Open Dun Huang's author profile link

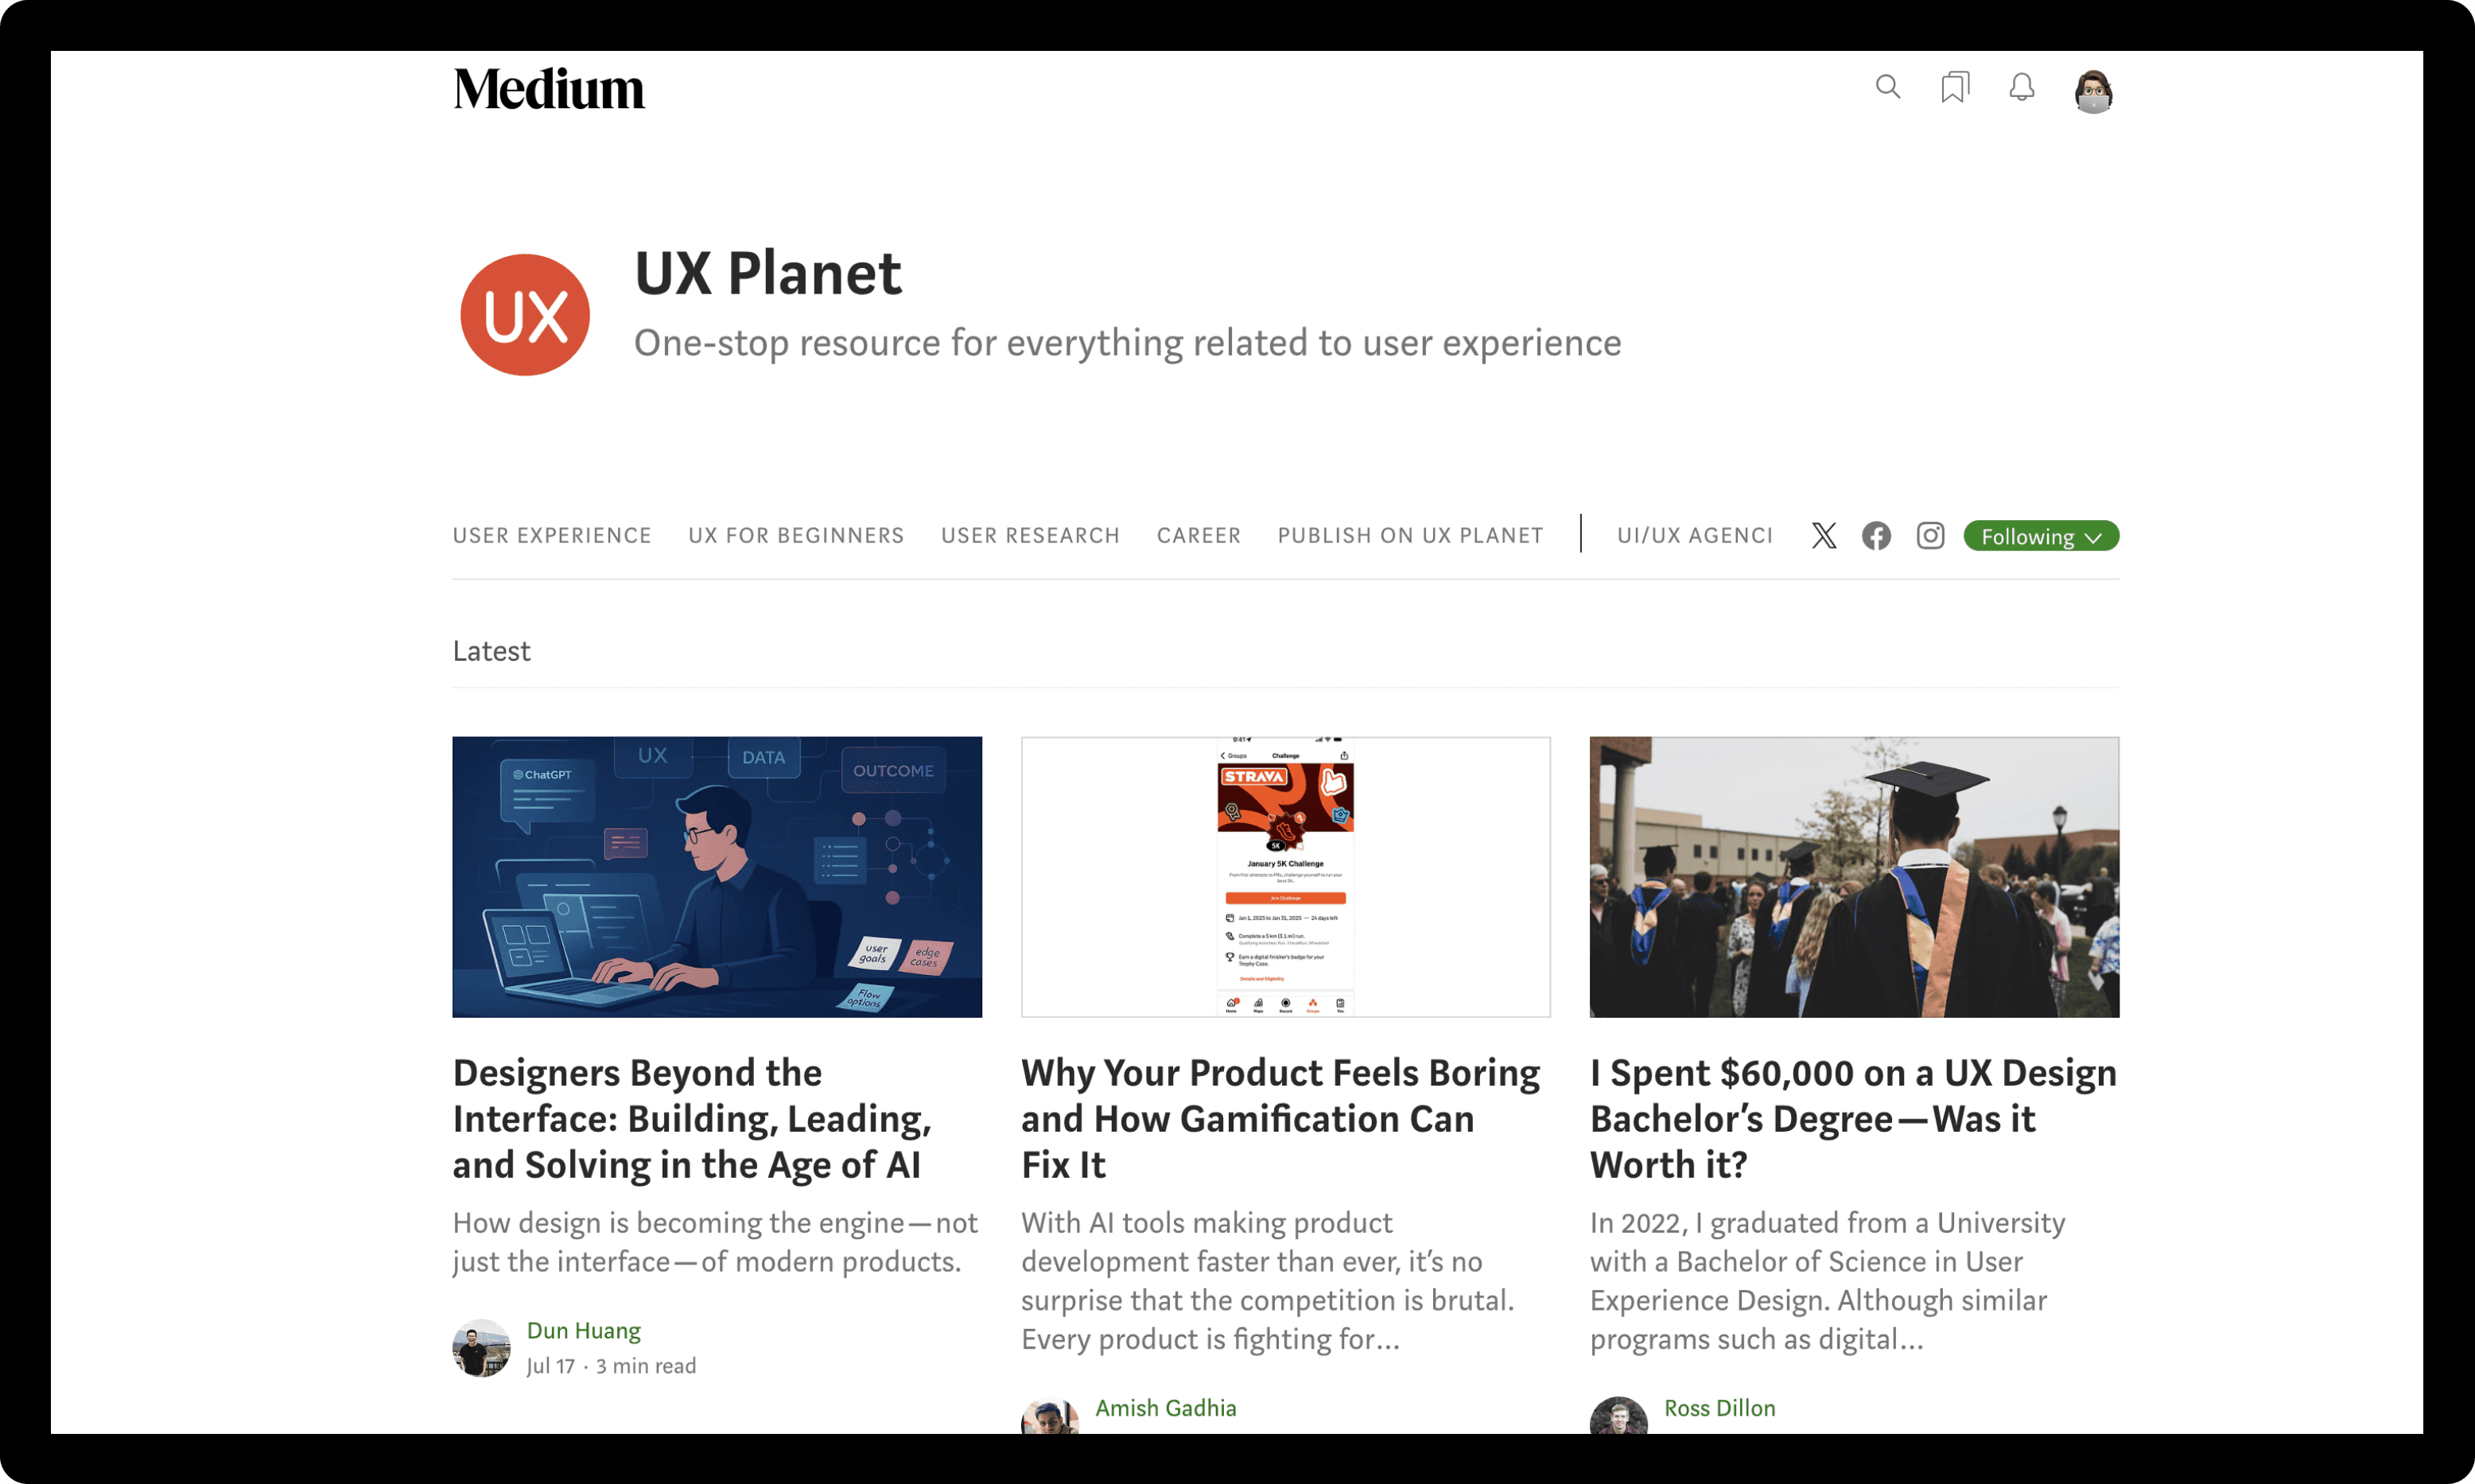coord(583,1331)
